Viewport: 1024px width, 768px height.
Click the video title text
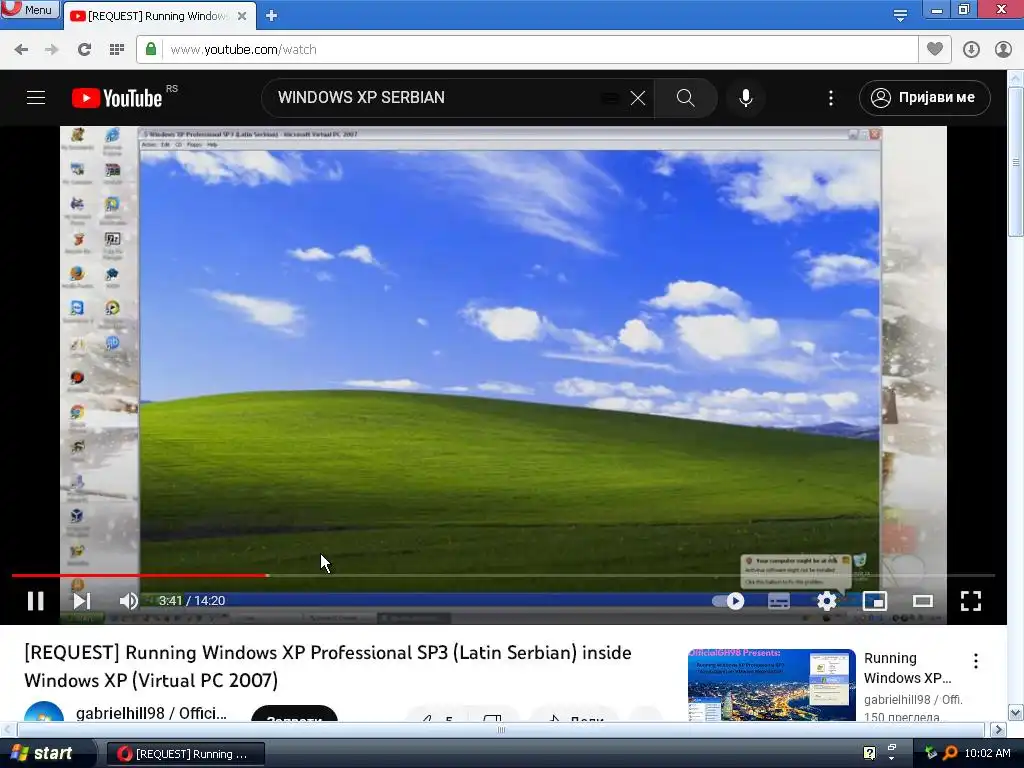(328, 666)
